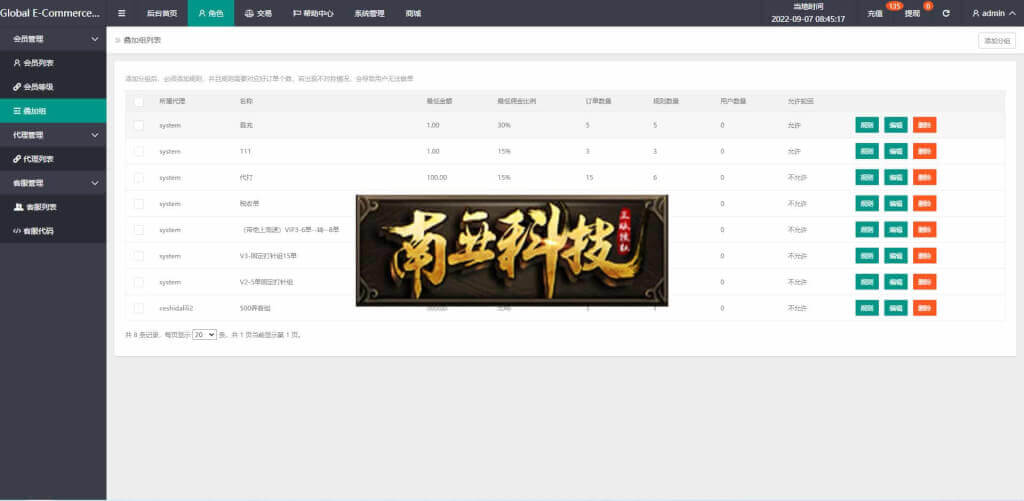The image size is (1024, 501).
Task: Click orange 删除 button in the first row
Action: pos(924,125)
